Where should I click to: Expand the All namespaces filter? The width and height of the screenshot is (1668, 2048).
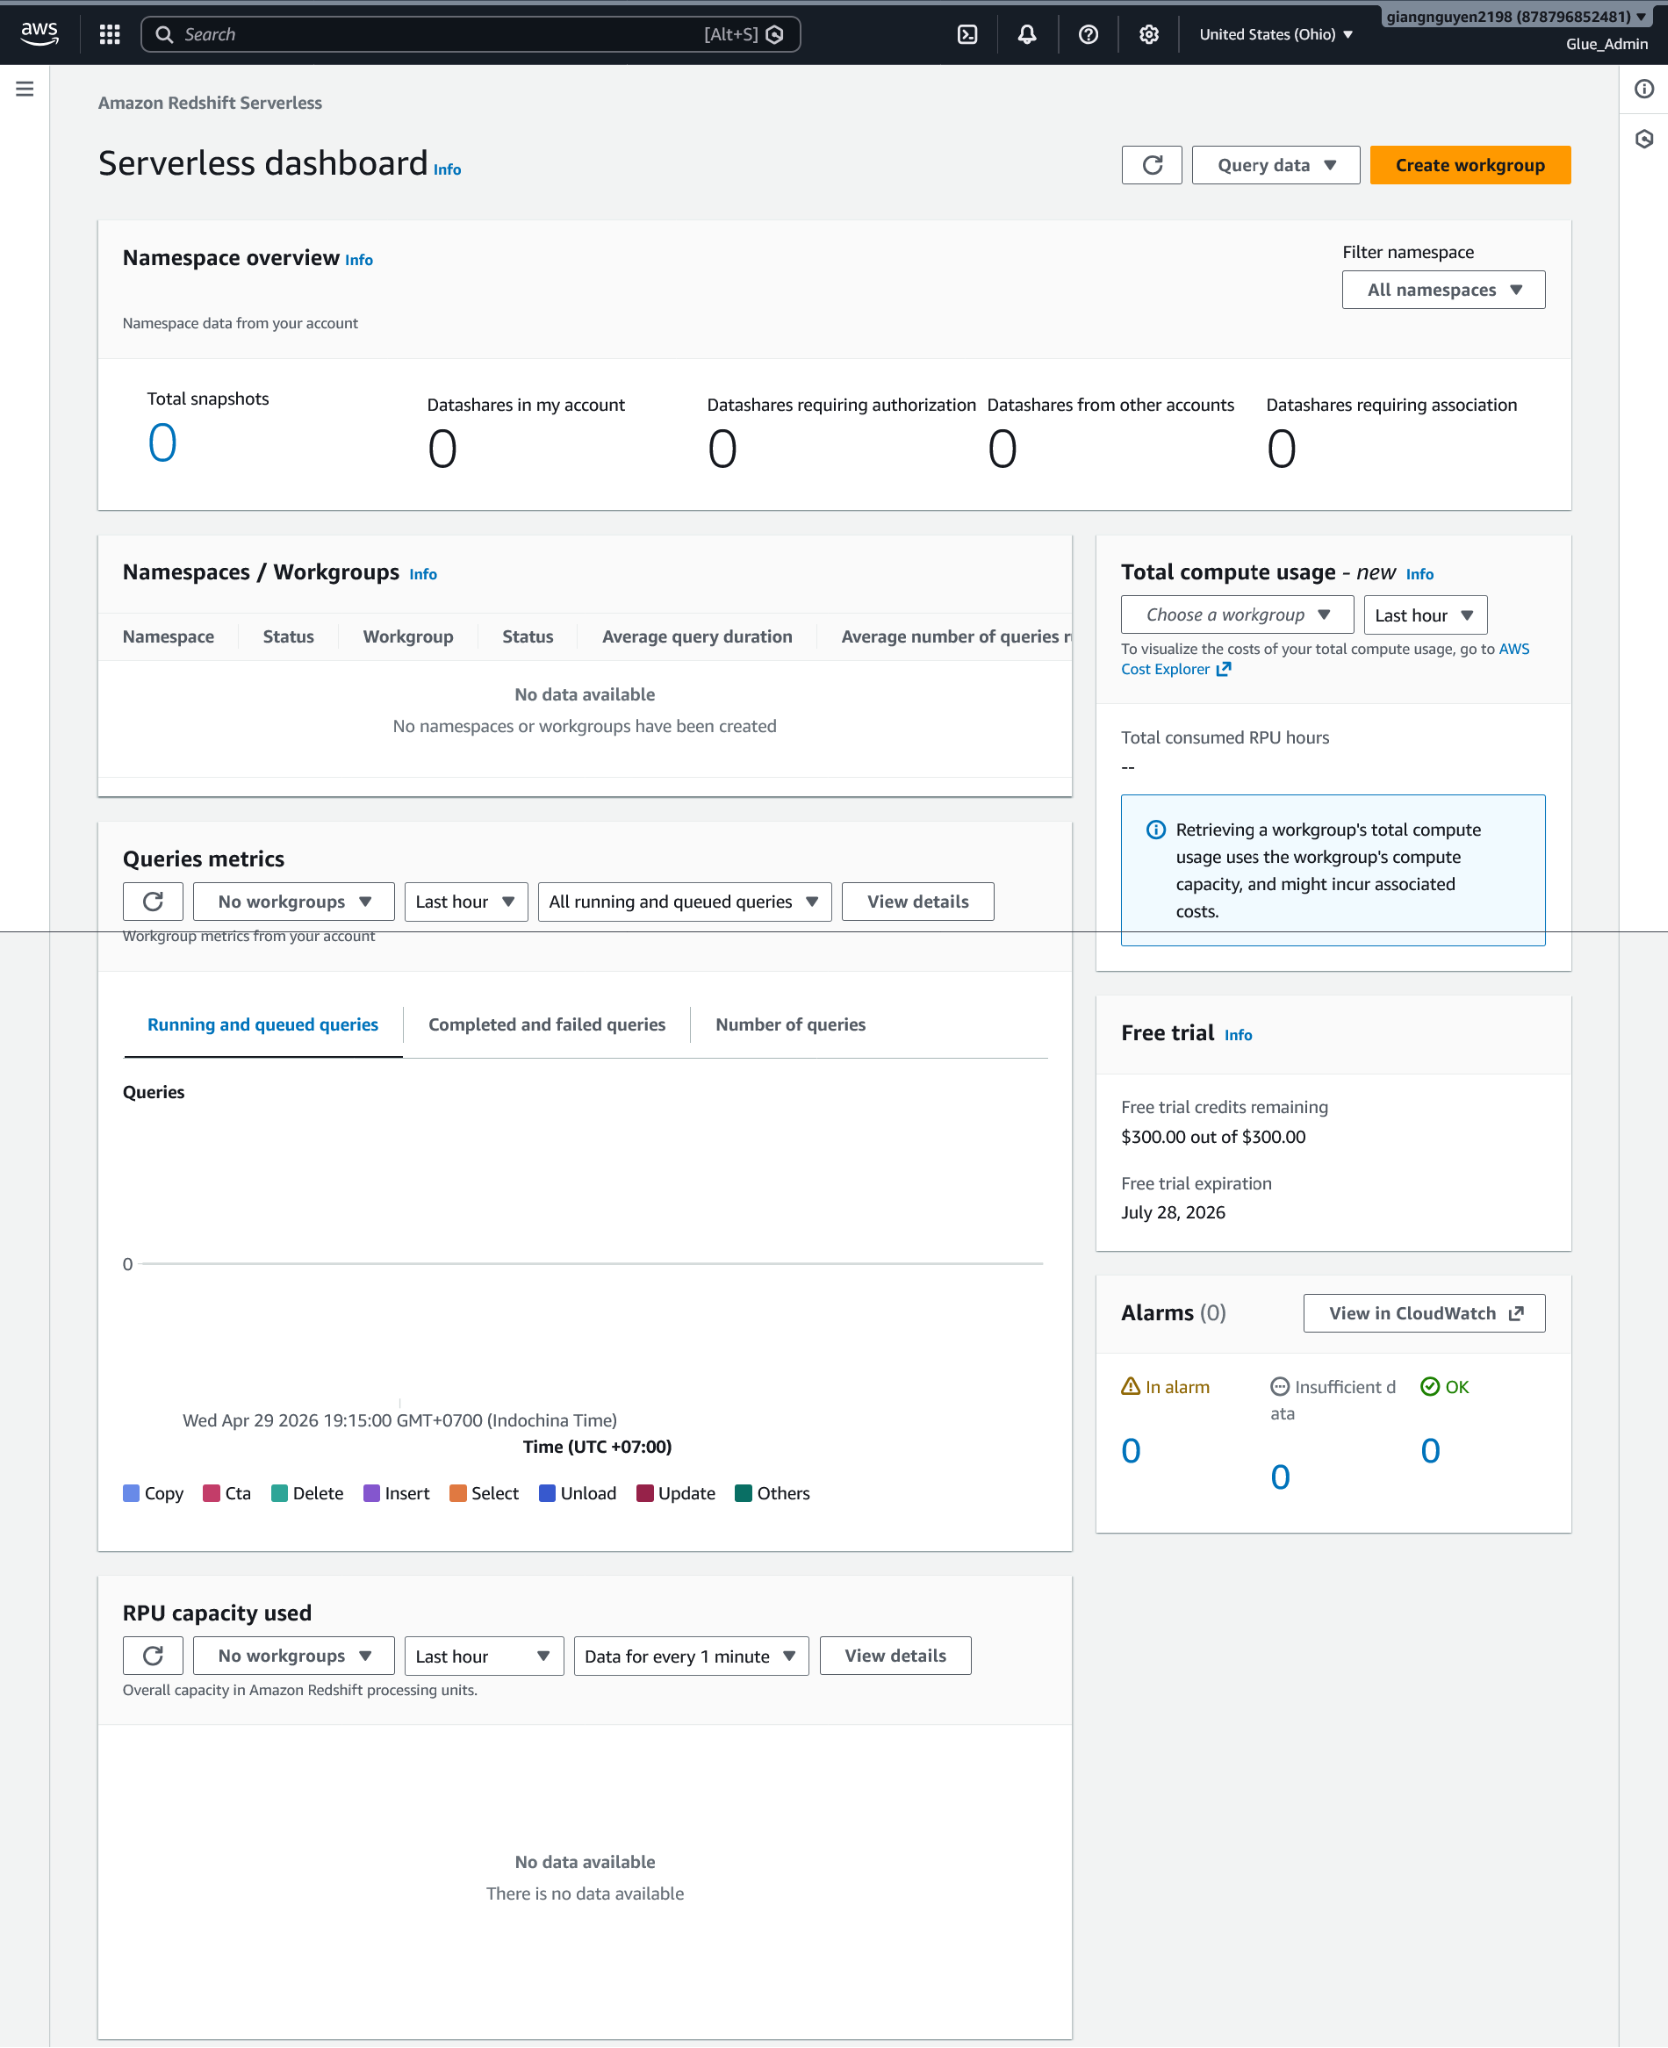1443,289
